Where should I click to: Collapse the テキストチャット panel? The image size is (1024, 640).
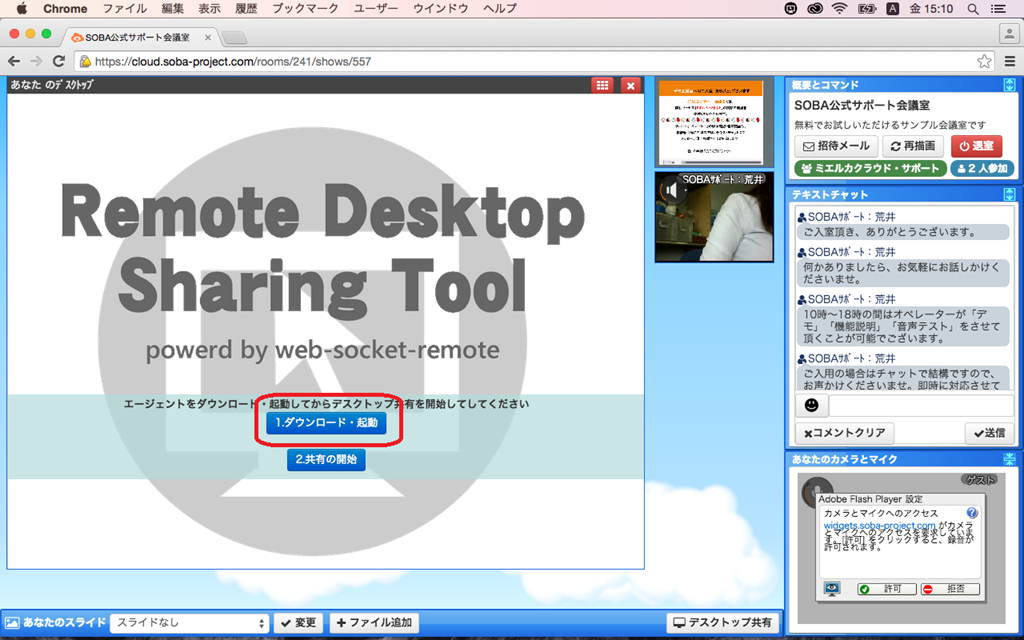pos(1009,195)
